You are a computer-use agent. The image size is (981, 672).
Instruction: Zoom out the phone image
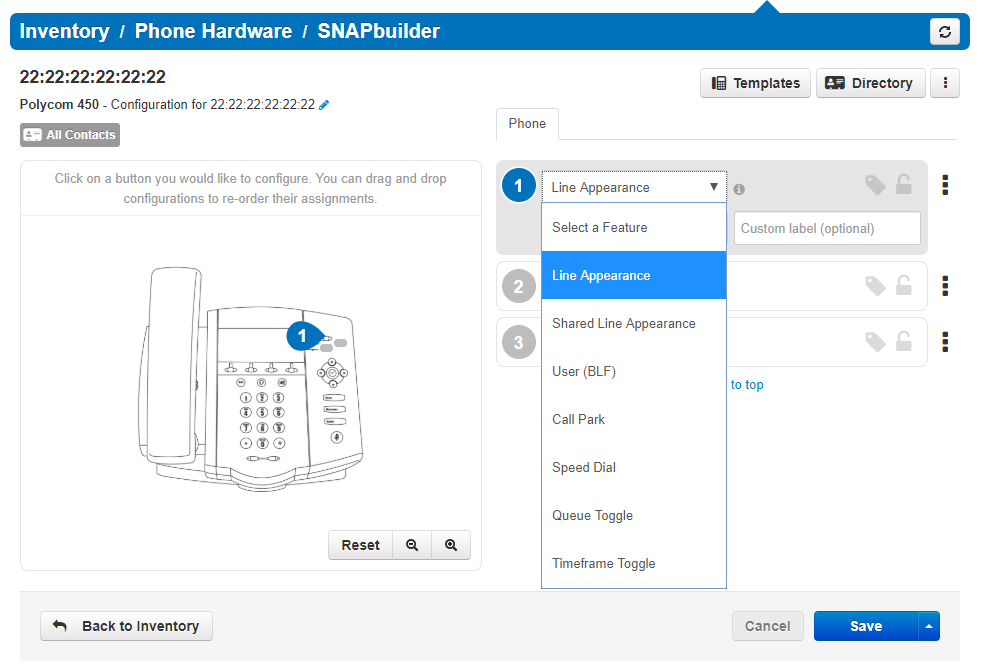[x=412, y=545]
